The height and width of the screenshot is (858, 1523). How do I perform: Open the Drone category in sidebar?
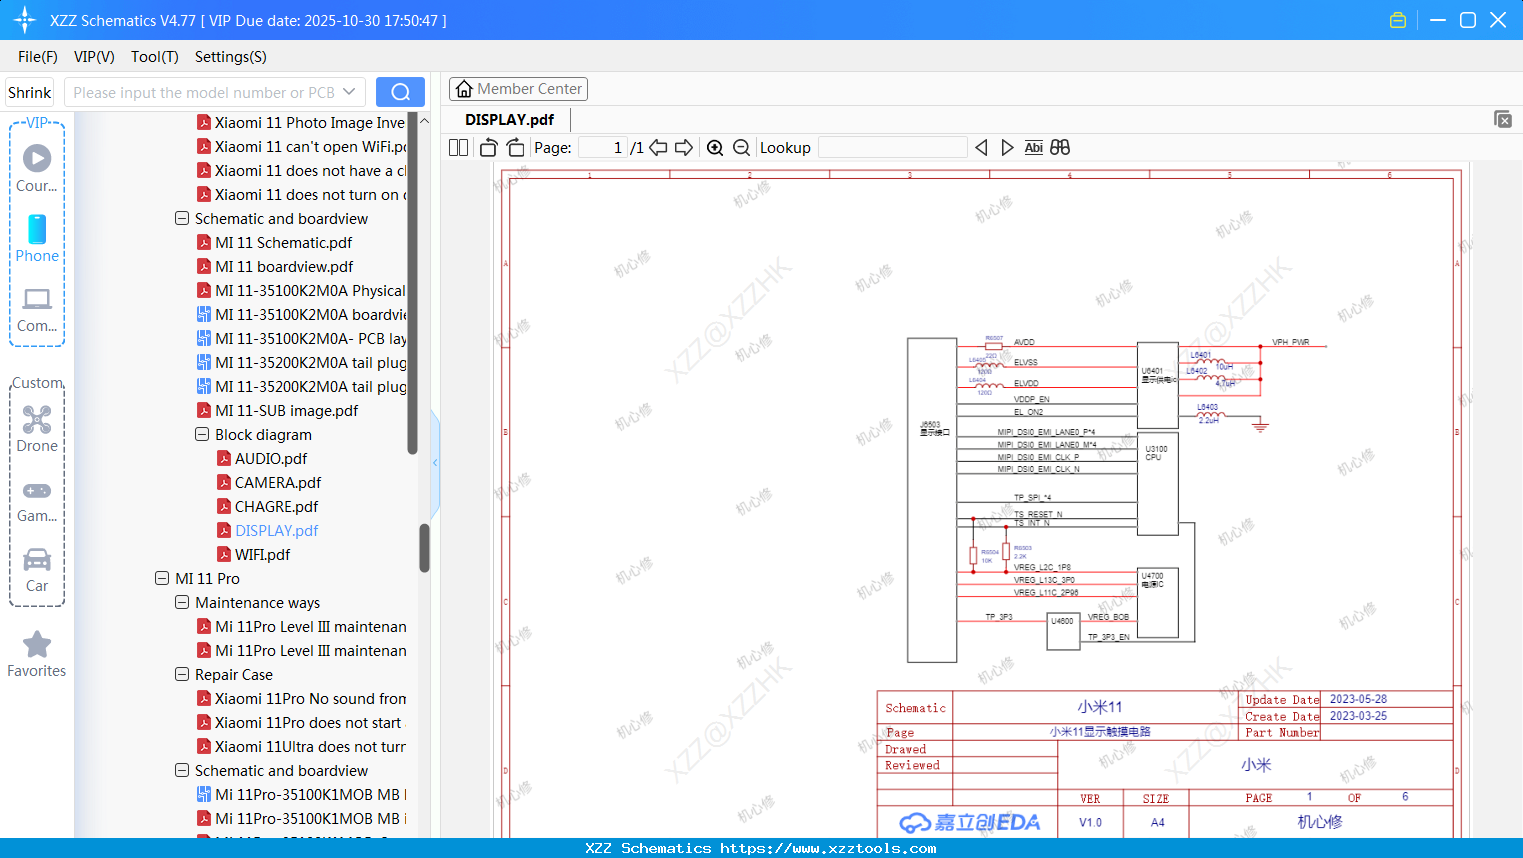tap(37, 429)
